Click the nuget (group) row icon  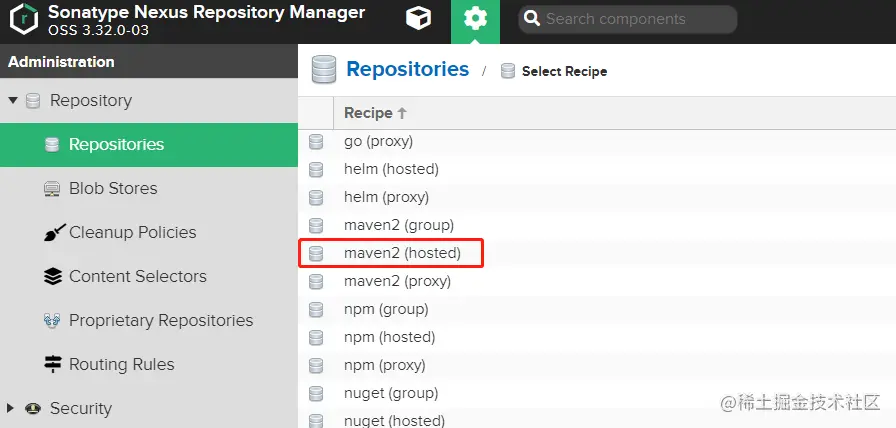tap(316, 394)
